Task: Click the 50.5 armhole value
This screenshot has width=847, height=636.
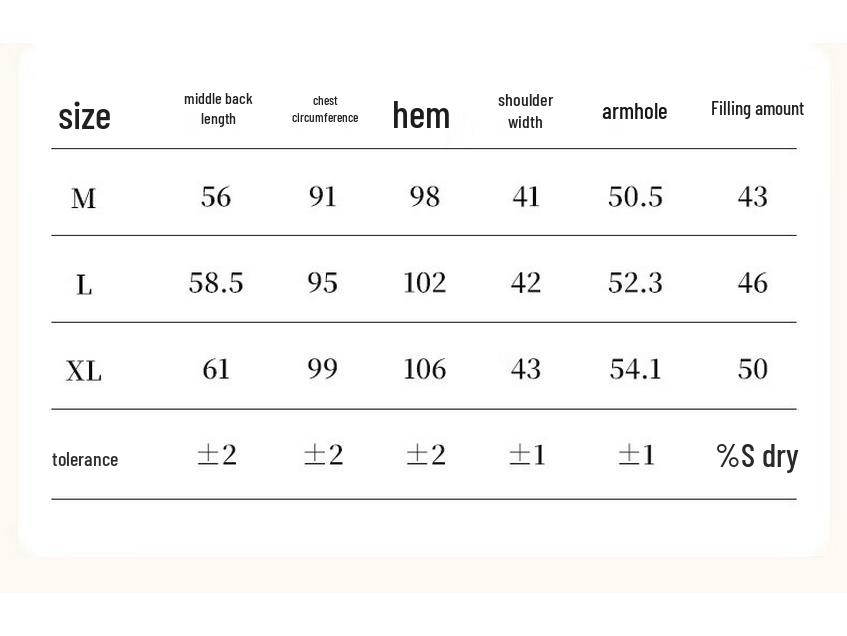Action: click(635, 197)
